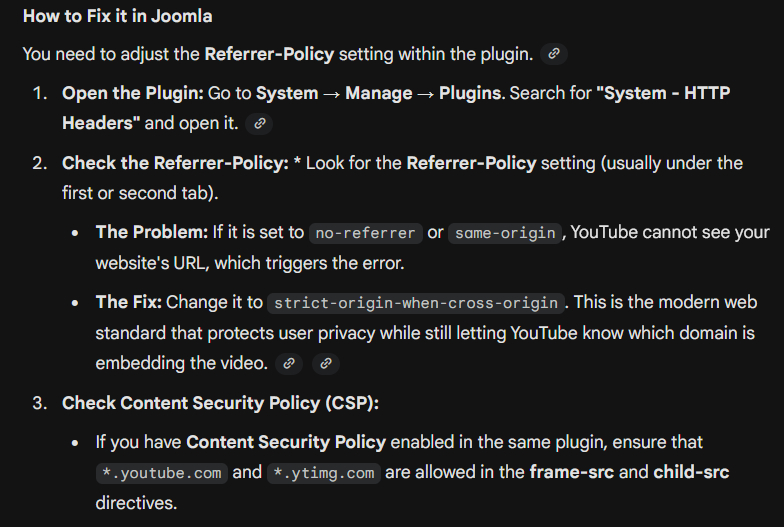This screenshot has width=784, height=527.
Task: Click the bold word "Manage" in step one
Action: tap(378, 93)
